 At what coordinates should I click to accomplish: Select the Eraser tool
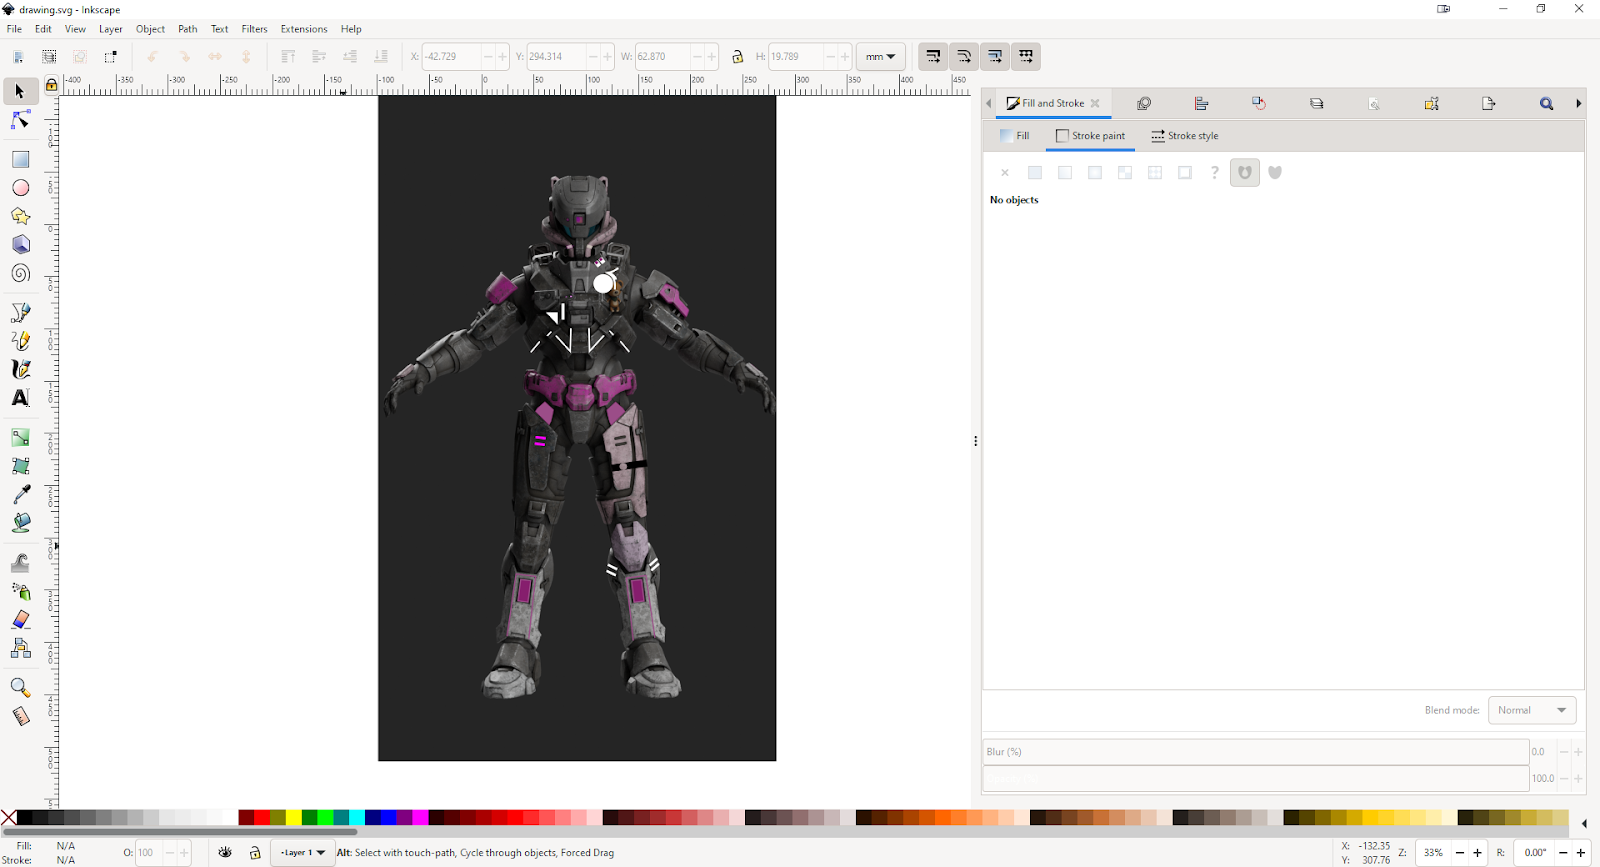[20, 620]
